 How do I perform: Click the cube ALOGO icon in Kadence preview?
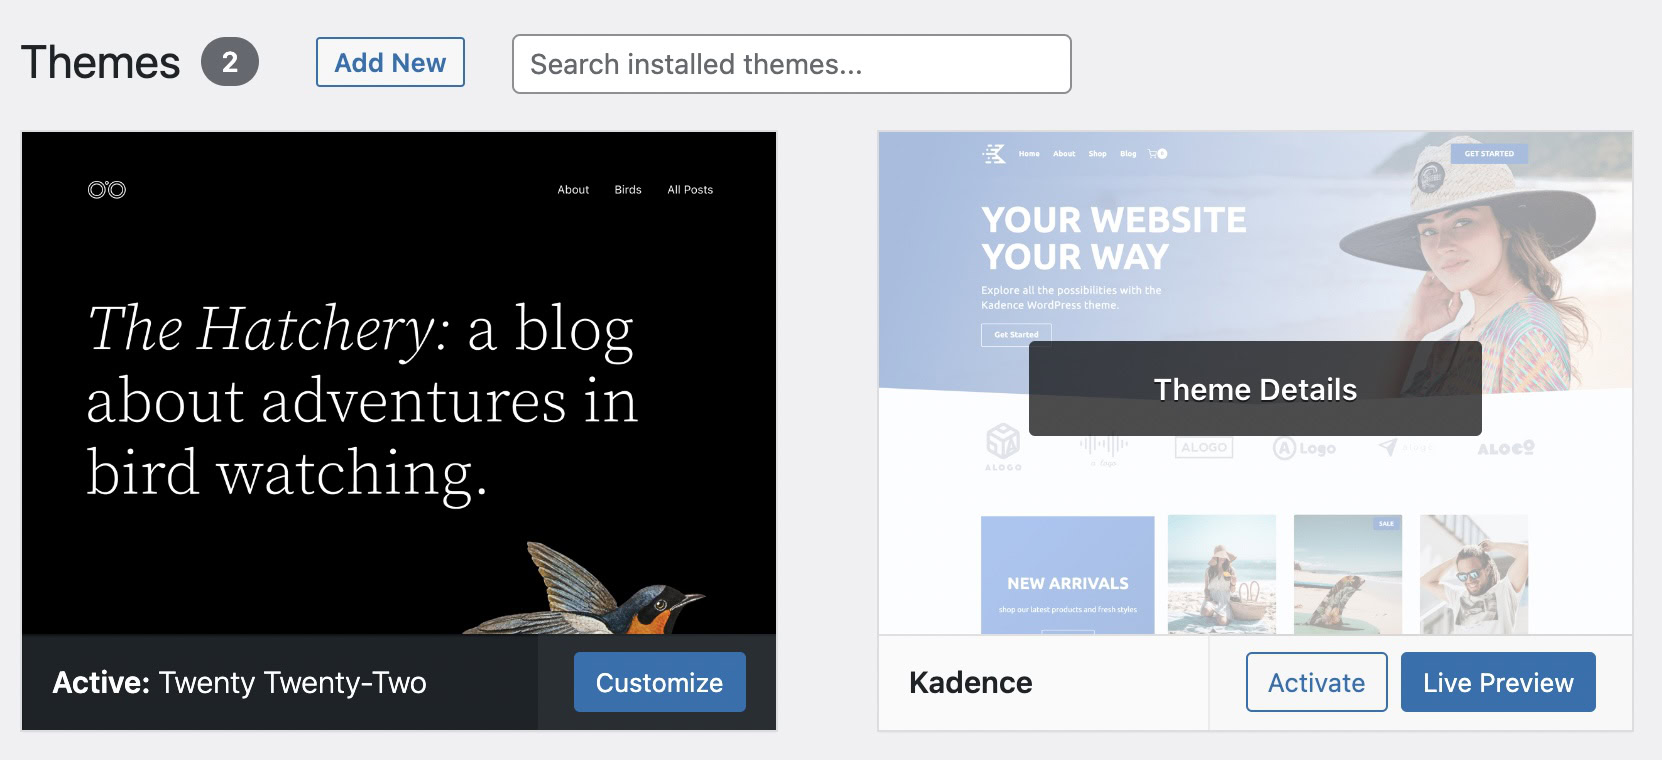(x=1003, y=442)
